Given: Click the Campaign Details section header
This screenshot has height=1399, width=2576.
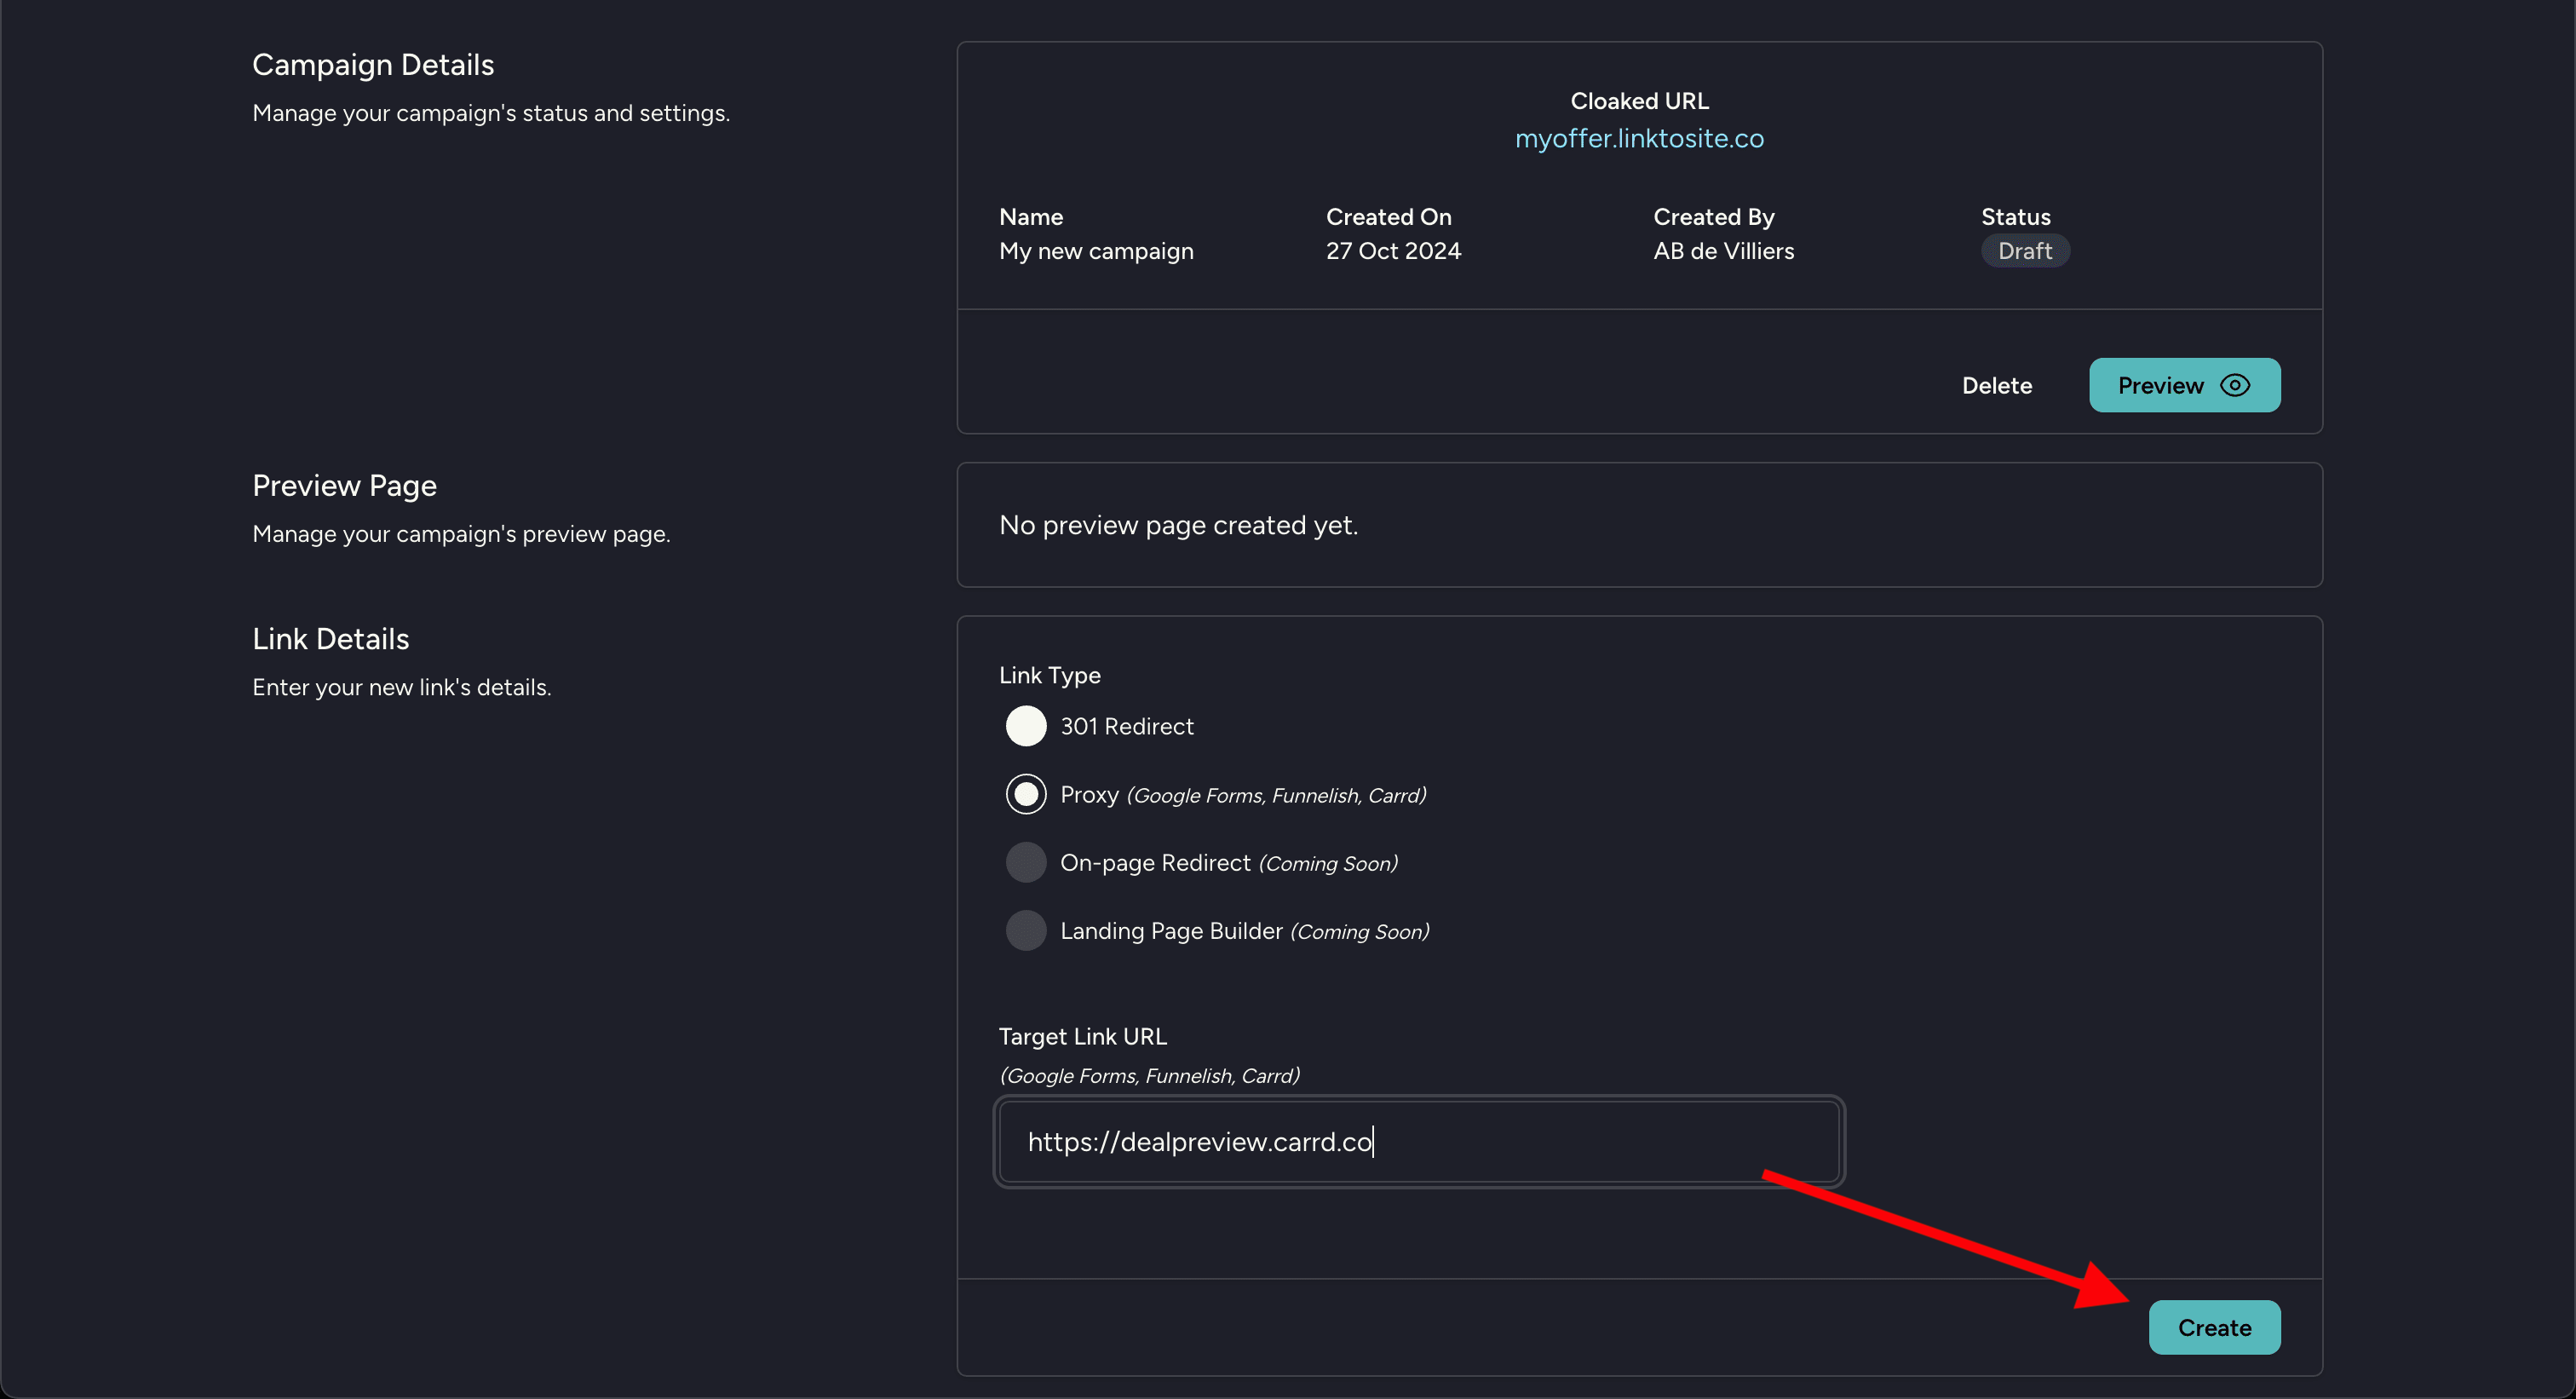Looking at the screenshot, I should (x=374, y=64).
